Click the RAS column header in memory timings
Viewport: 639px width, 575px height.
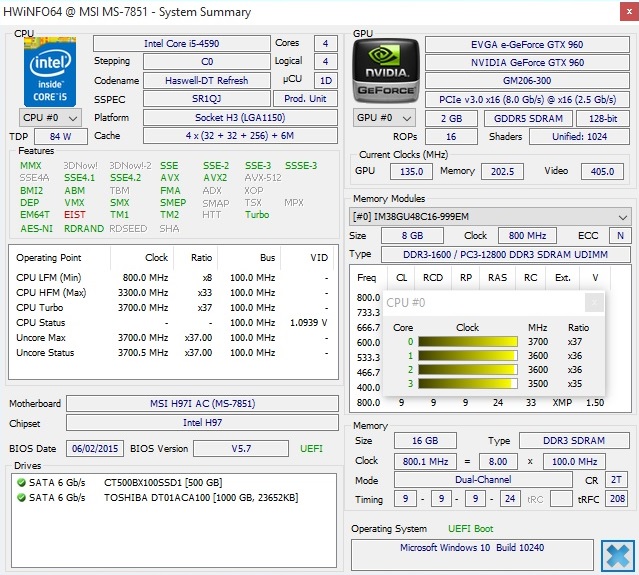(x=498, y=278)
